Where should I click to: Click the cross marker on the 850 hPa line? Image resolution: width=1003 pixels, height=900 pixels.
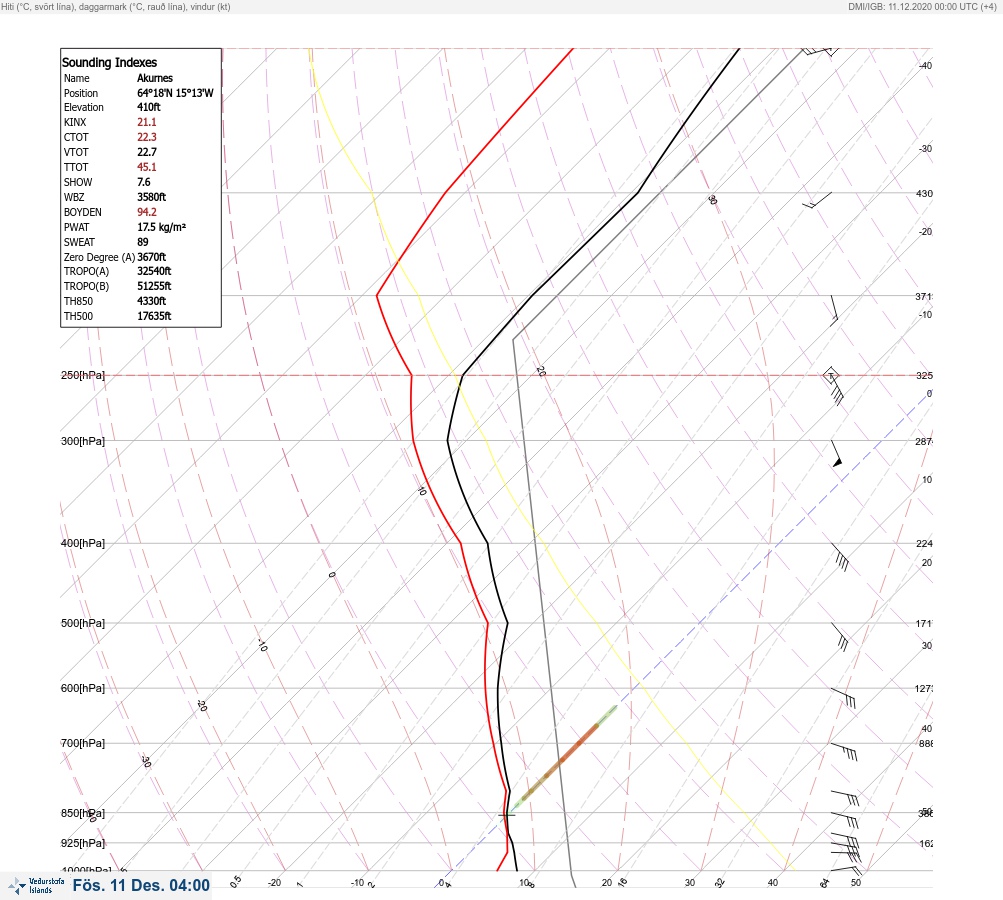pos(507,815)
